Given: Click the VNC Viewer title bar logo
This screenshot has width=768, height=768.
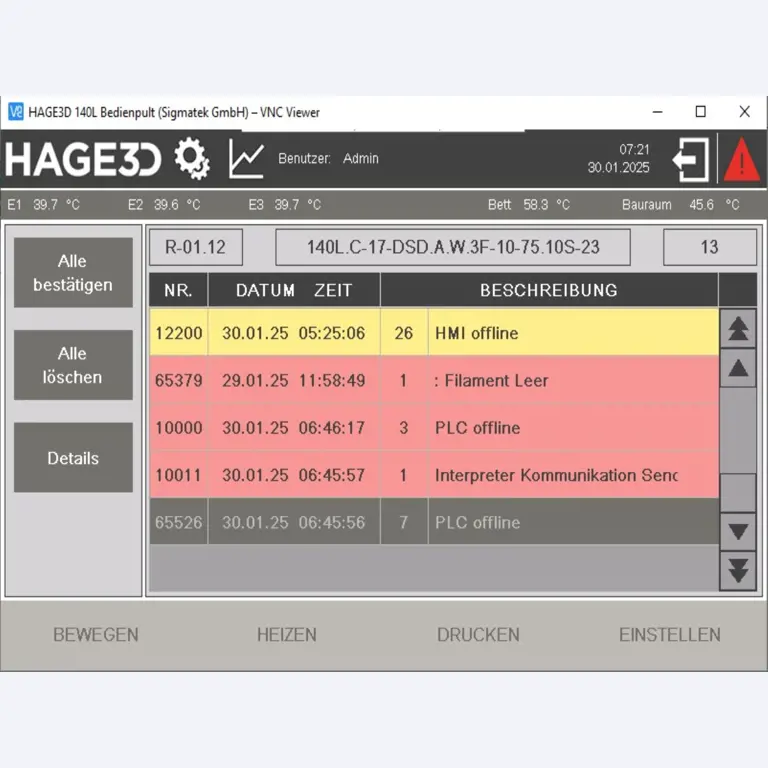Looking at the screenshot, I should click(15, 112).
